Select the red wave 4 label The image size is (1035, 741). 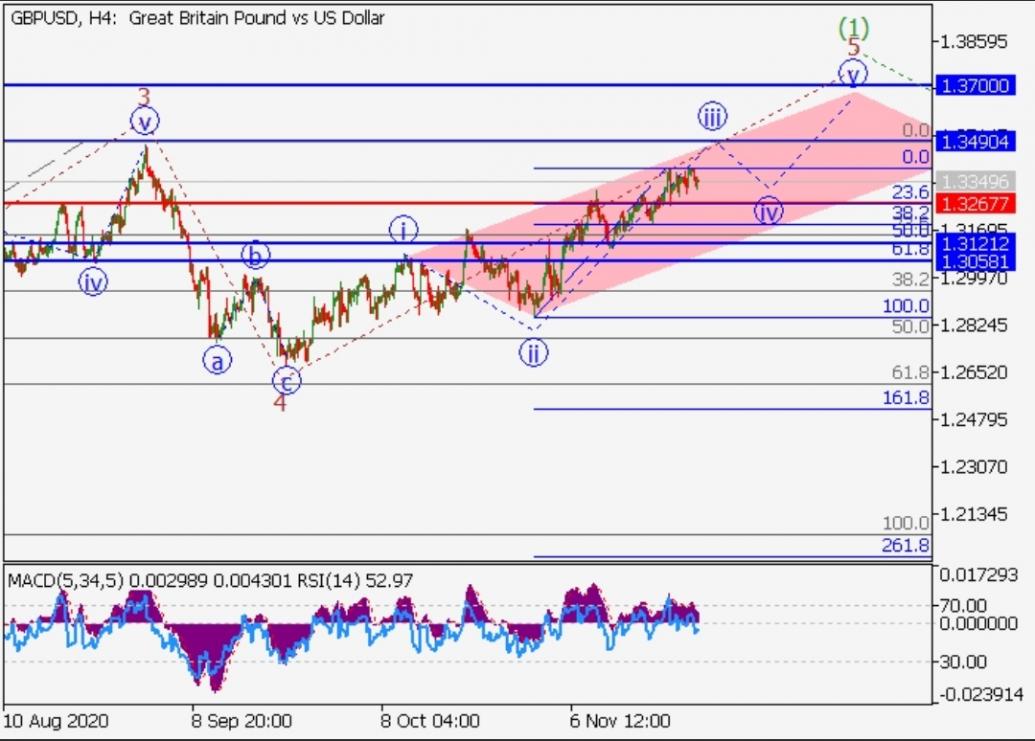pos(280,403)
